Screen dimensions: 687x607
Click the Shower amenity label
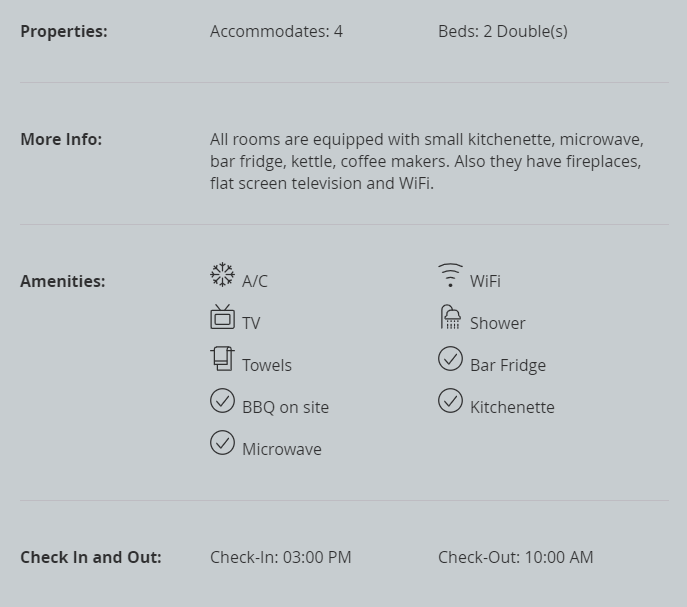[497, 323]
